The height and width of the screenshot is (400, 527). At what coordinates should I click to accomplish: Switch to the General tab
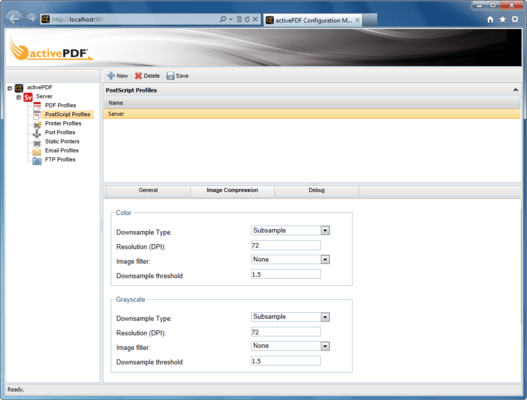click(148, 191)
